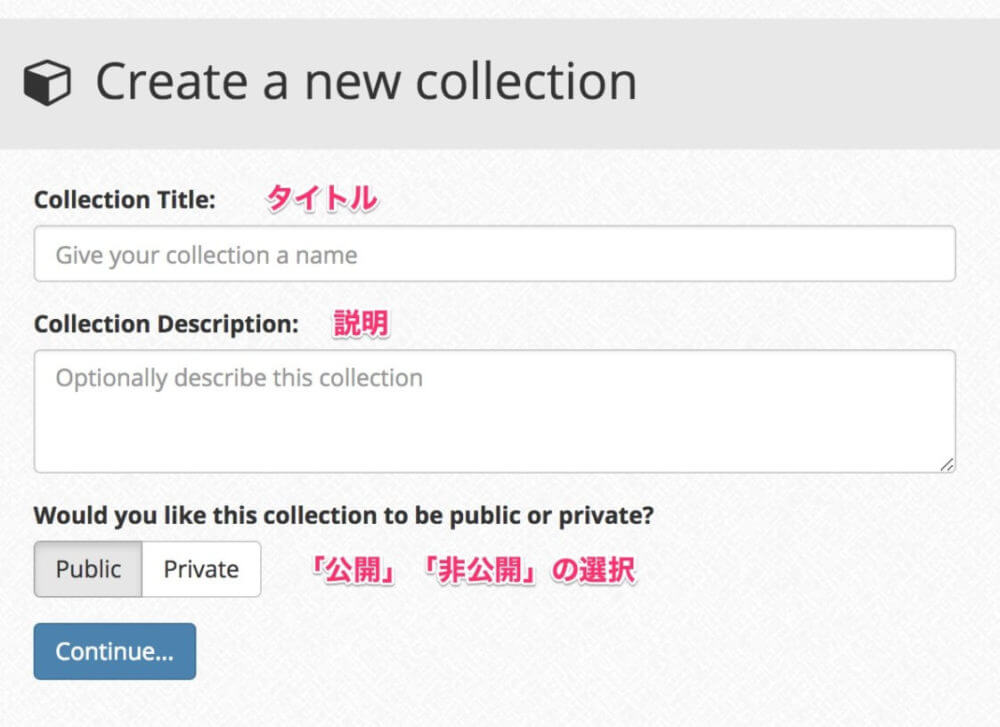1000x727 pixels.
Task: Focus the 'Optionally describe this collection' textarea
Action: [494, 411]
